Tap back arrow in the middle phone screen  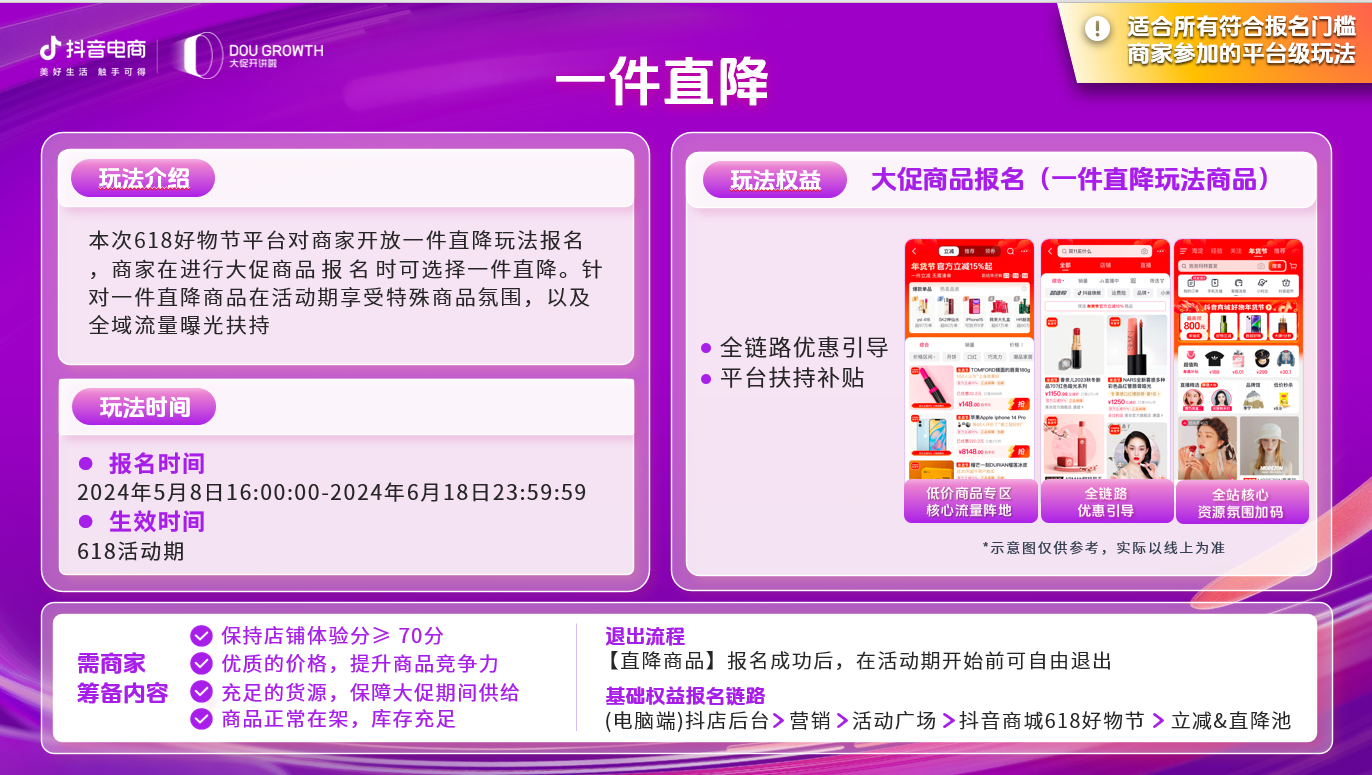point(1050,251)
